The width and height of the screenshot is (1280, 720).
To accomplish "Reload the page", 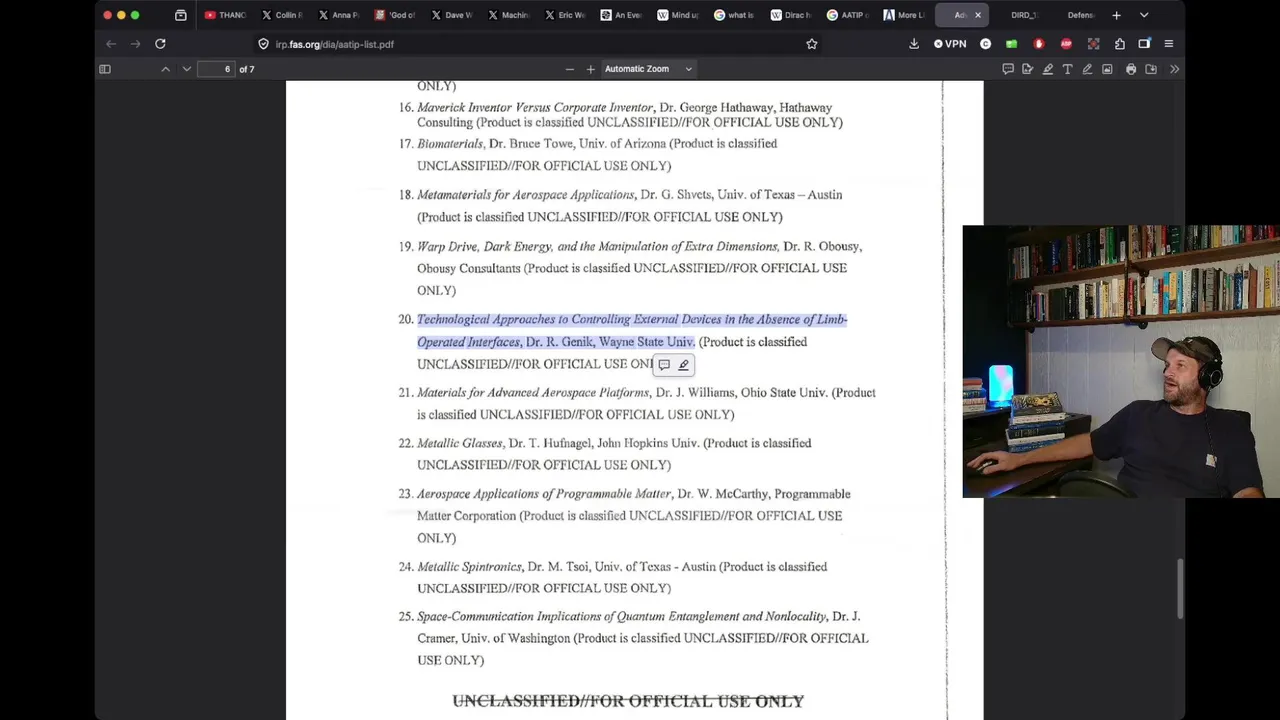I will click(160, 44).
